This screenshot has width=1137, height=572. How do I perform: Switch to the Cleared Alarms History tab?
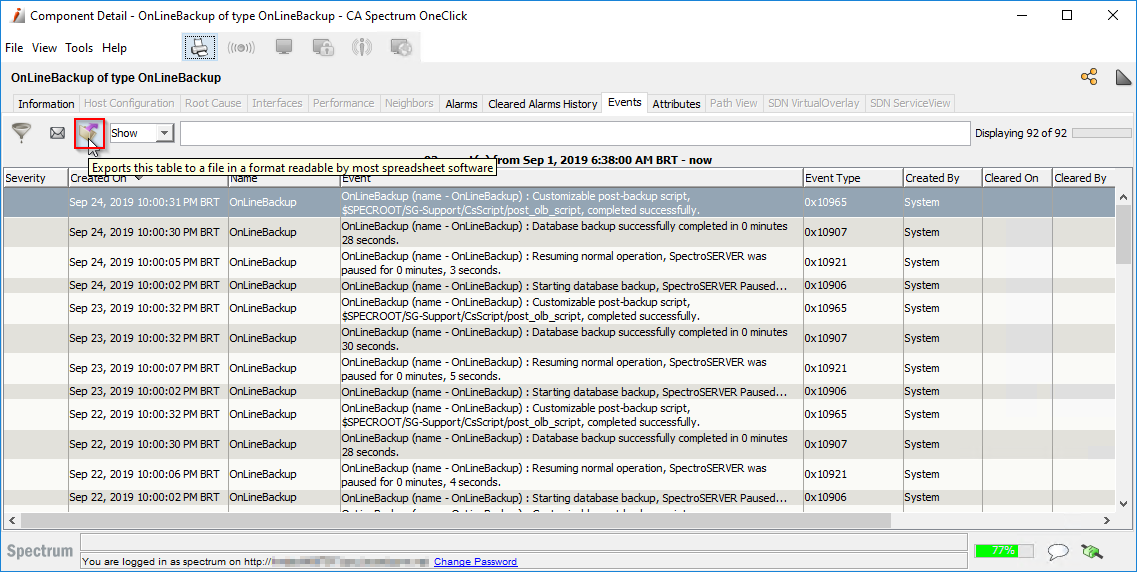point(542,104)
